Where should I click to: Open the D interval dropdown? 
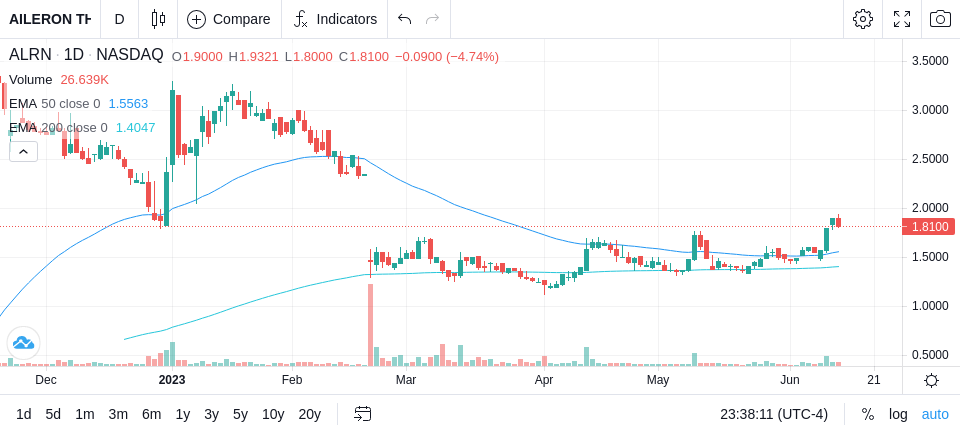click(x=119, y=19)
